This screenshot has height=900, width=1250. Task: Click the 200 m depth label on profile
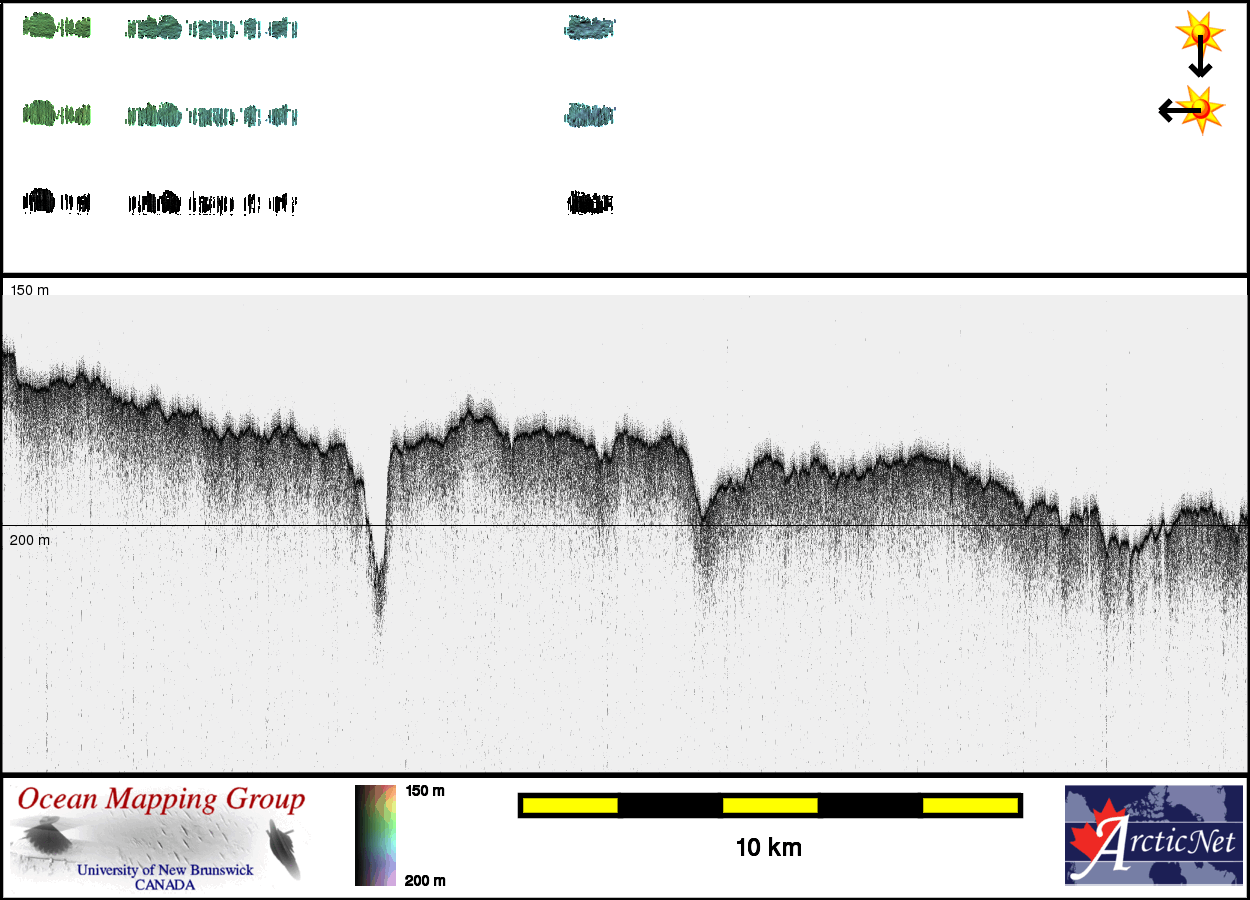click(29, 540)
